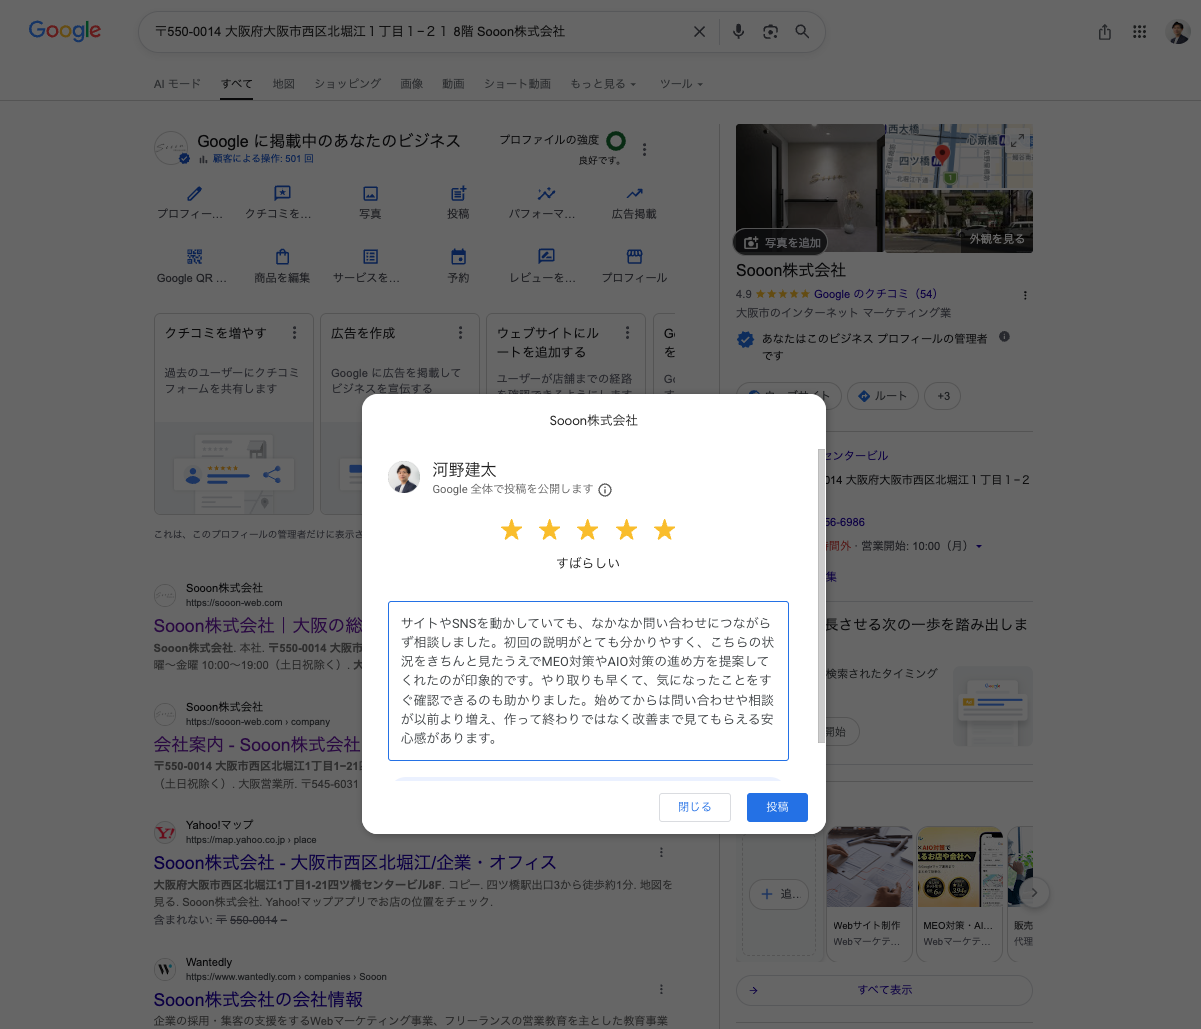Open the 写真 photo icon
1201x1029 pixels.
coord(370,193)
